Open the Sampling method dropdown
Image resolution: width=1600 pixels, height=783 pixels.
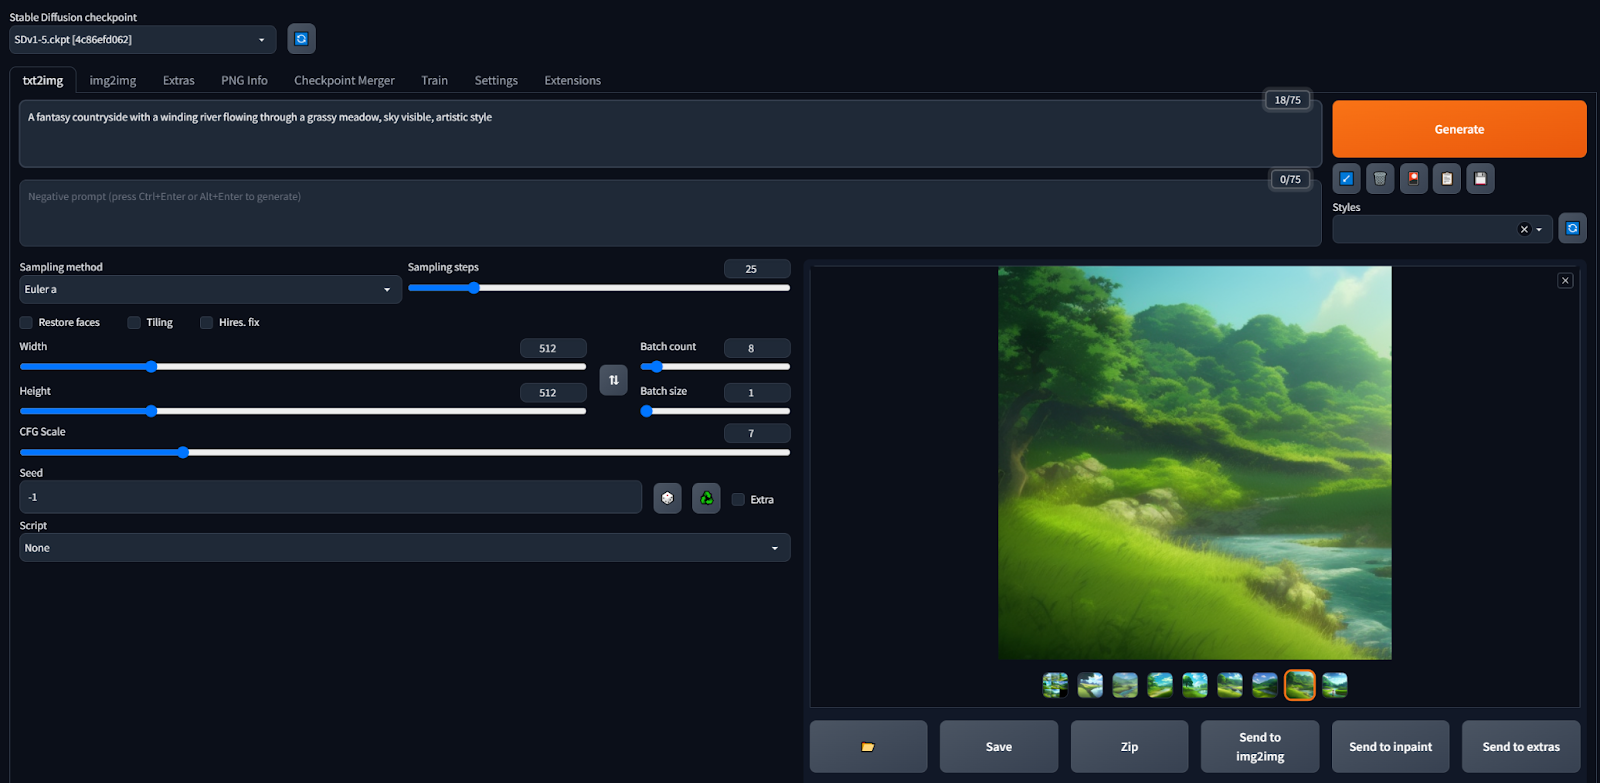pos(210,290)
